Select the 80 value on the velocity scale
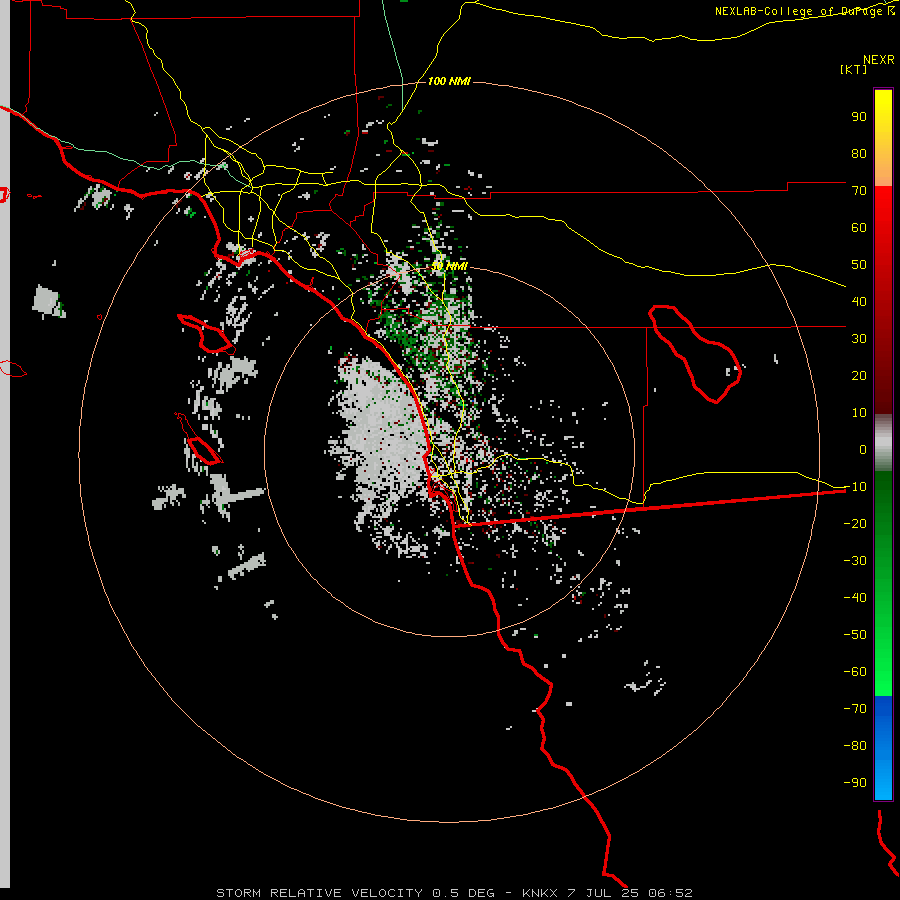900x900 pixels. [859, 153]
